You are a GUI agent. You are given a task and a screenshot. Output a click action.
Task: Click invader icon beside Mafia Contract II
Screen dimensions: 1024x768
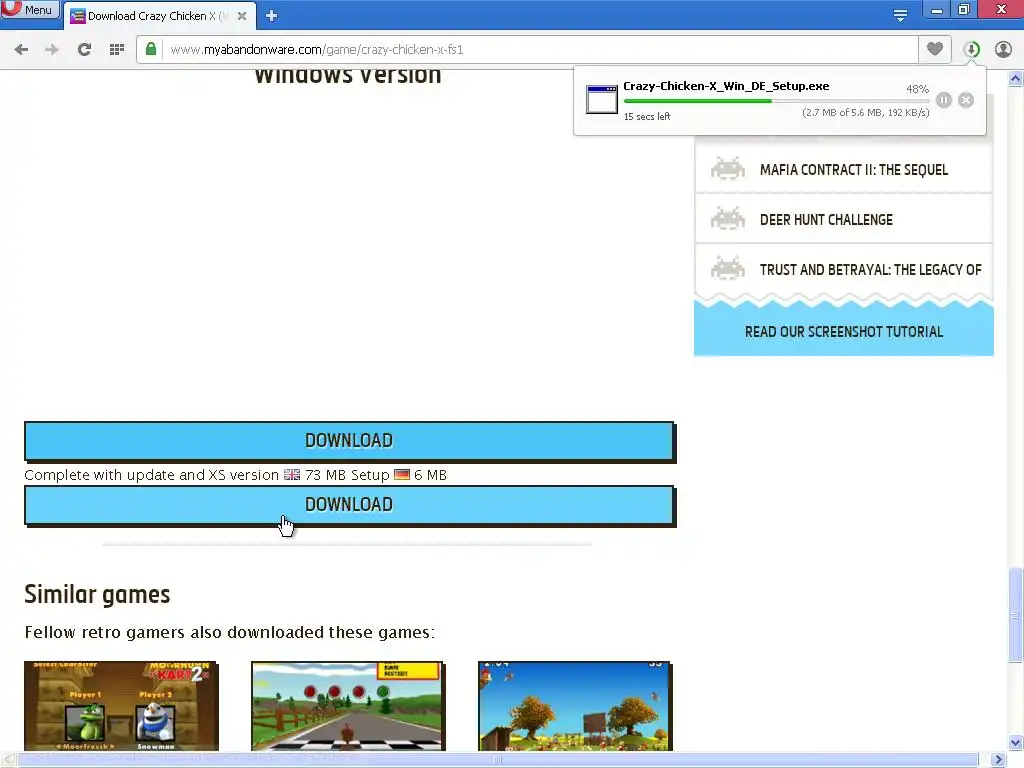[728, 169]
